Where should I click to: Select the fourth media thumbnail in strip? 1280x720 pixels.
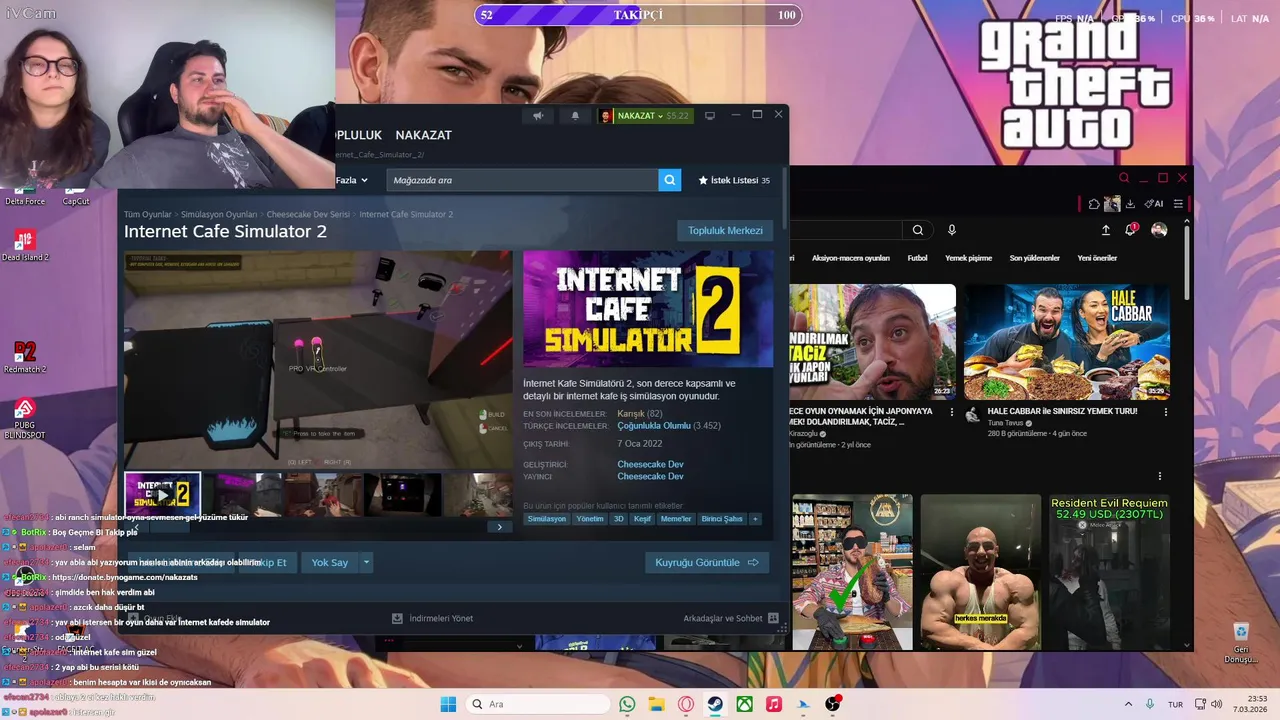pyautogui.click(x=402, y=494)
